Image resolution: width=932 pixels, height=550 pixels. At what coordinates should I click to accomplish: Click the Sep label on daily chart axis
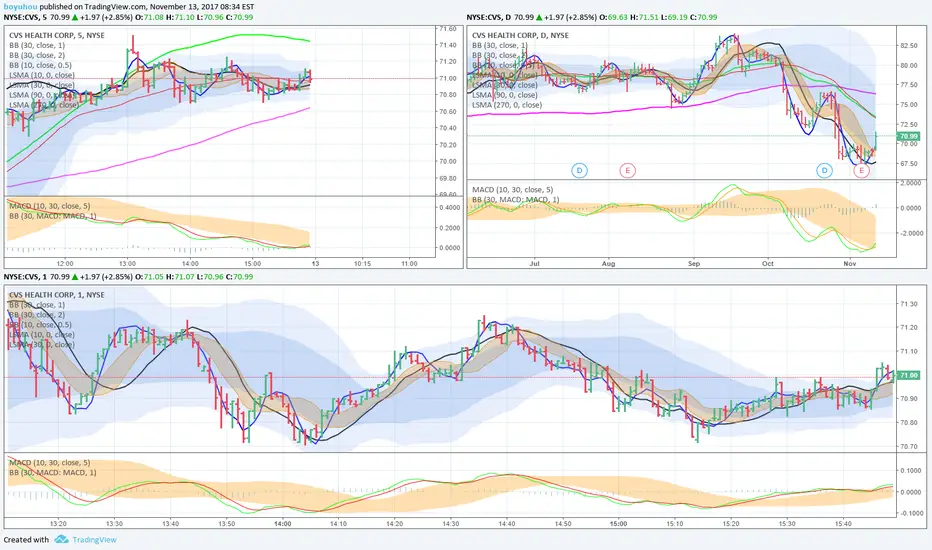coord(694,263)
